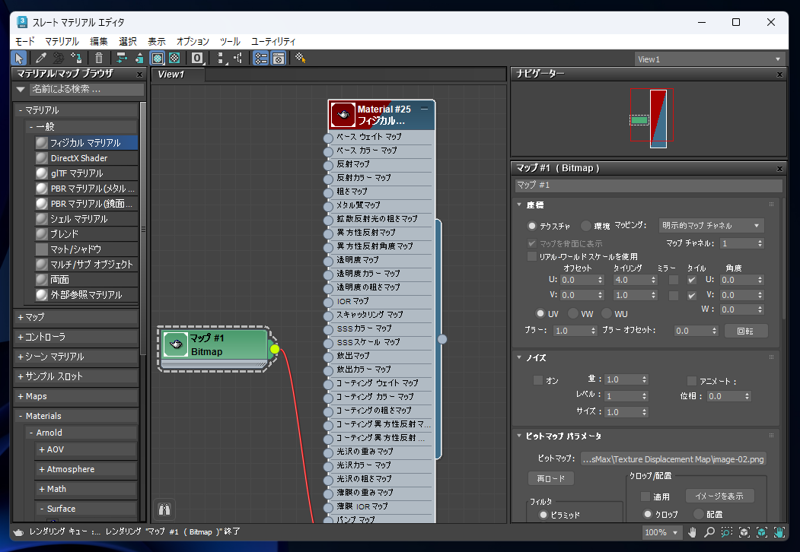
Task: Click the Pan to Selected icon
Action: click(779, 532)
